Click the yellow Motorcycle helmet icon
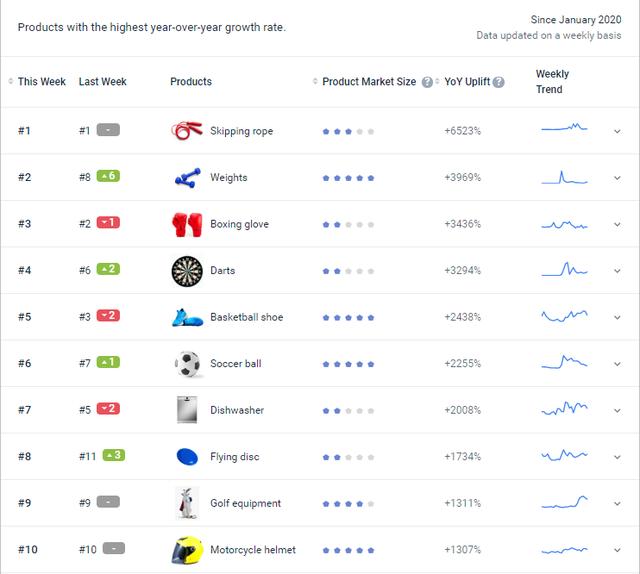 point(187,550)
